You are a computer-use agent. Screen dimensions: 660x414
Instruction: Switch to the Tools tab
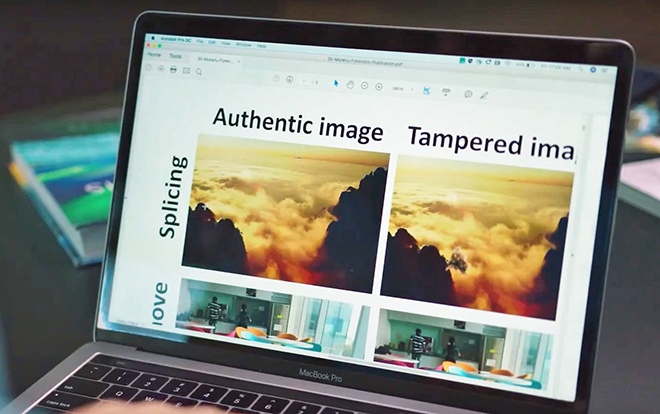pos(175,56)
